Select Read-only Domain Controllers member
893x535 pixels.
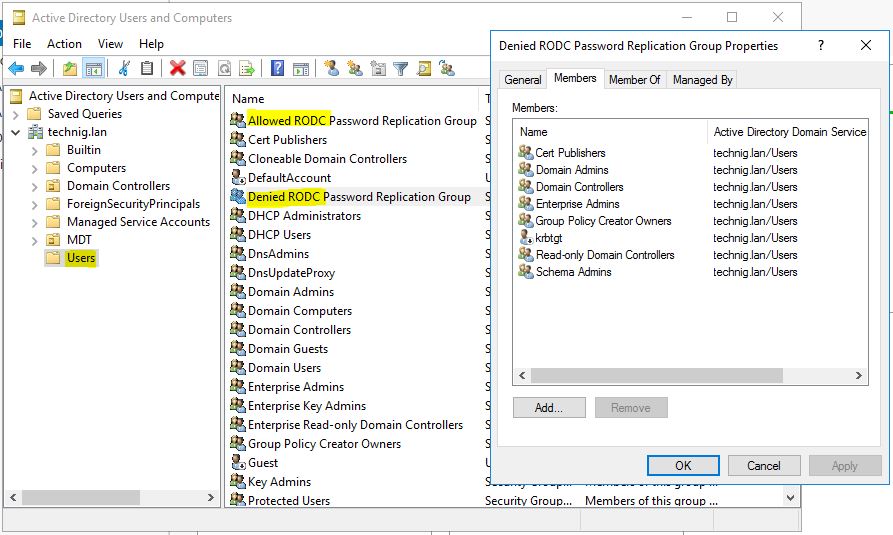(x=596, y=255)
